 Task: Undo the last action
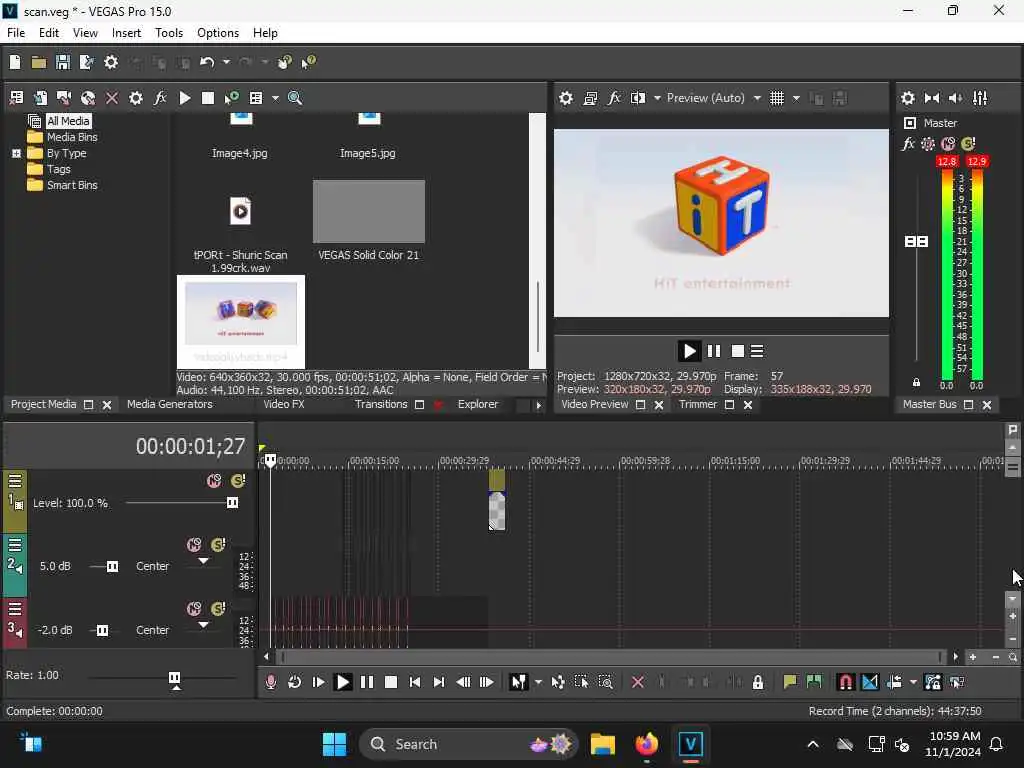pyautogui.click(x=207, y=62)
